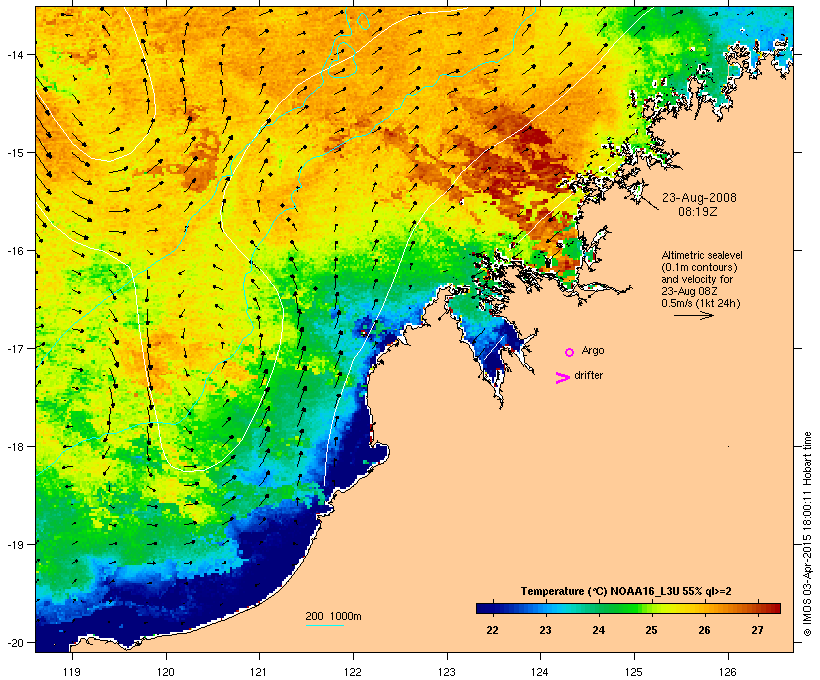
Task: Click the 0.5m/s velocity scale arrow
Action: click(693, 315)
